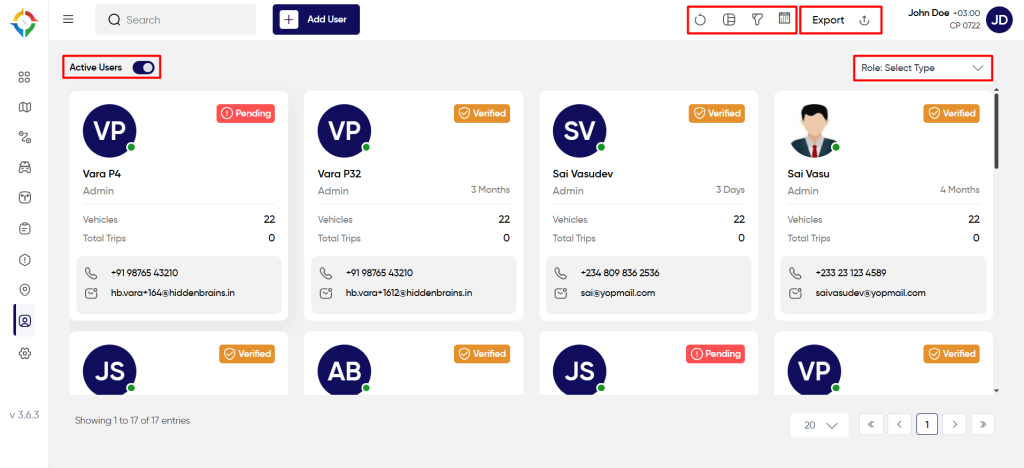The image size is (1024, 468).
Task: Click the vertical scrollbar of the user list
Action: click(996, 131)
